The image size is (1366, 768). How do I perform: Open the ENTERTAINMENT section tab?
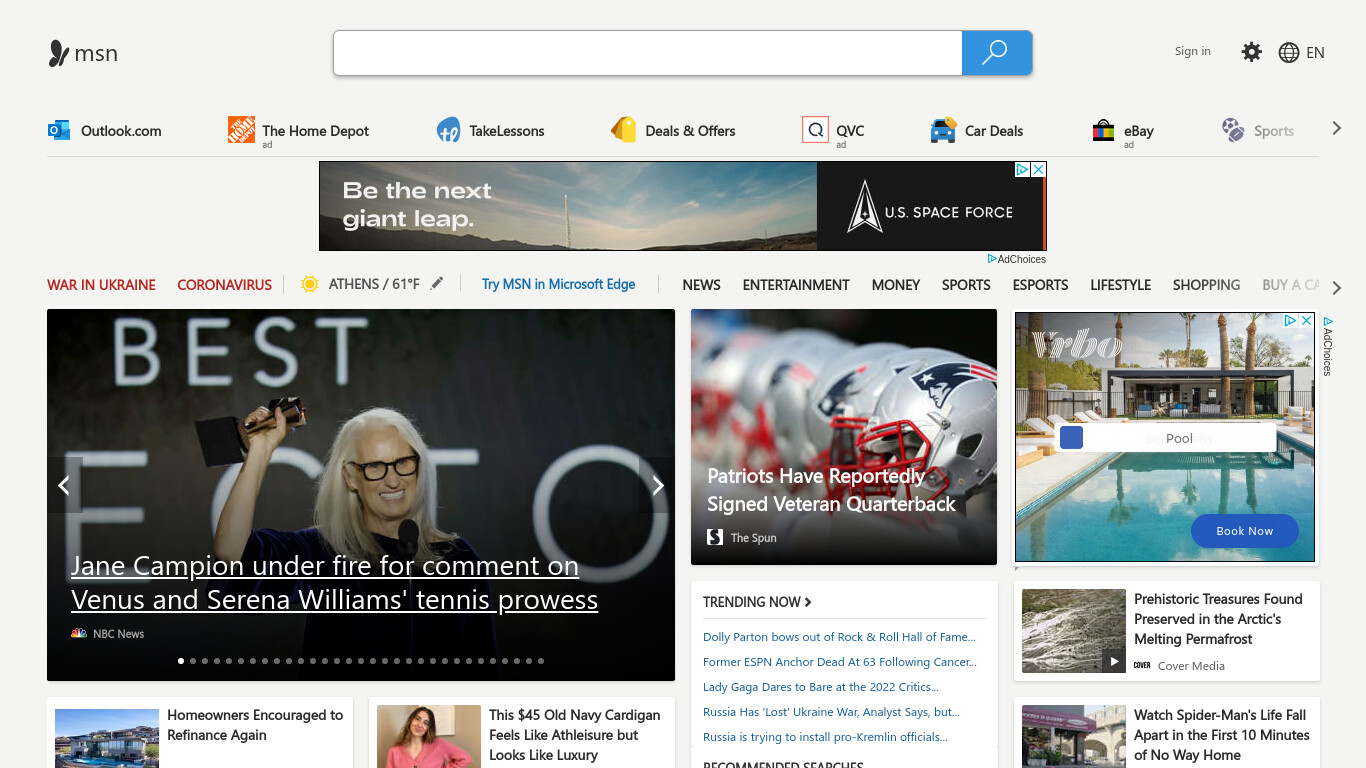[x=796, y=285]
